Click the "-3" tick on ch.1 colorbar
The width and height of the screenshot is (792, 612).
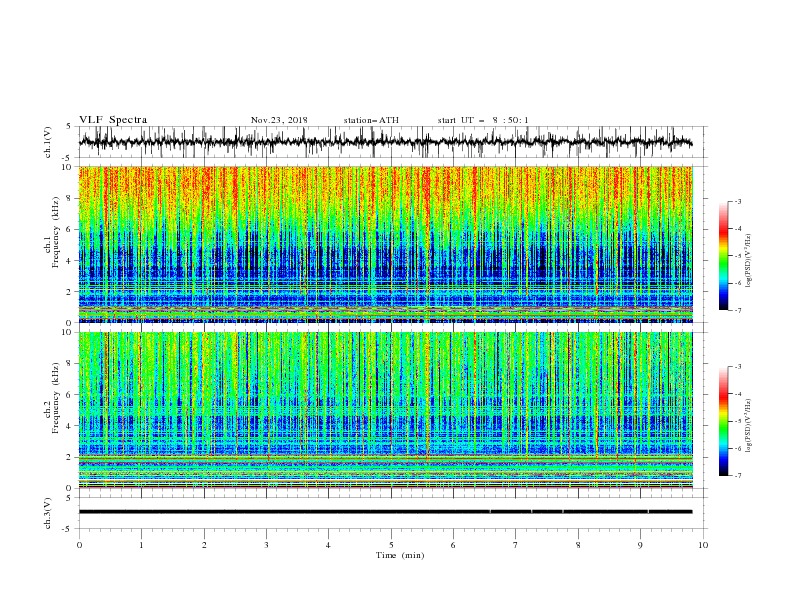[738, 201]
